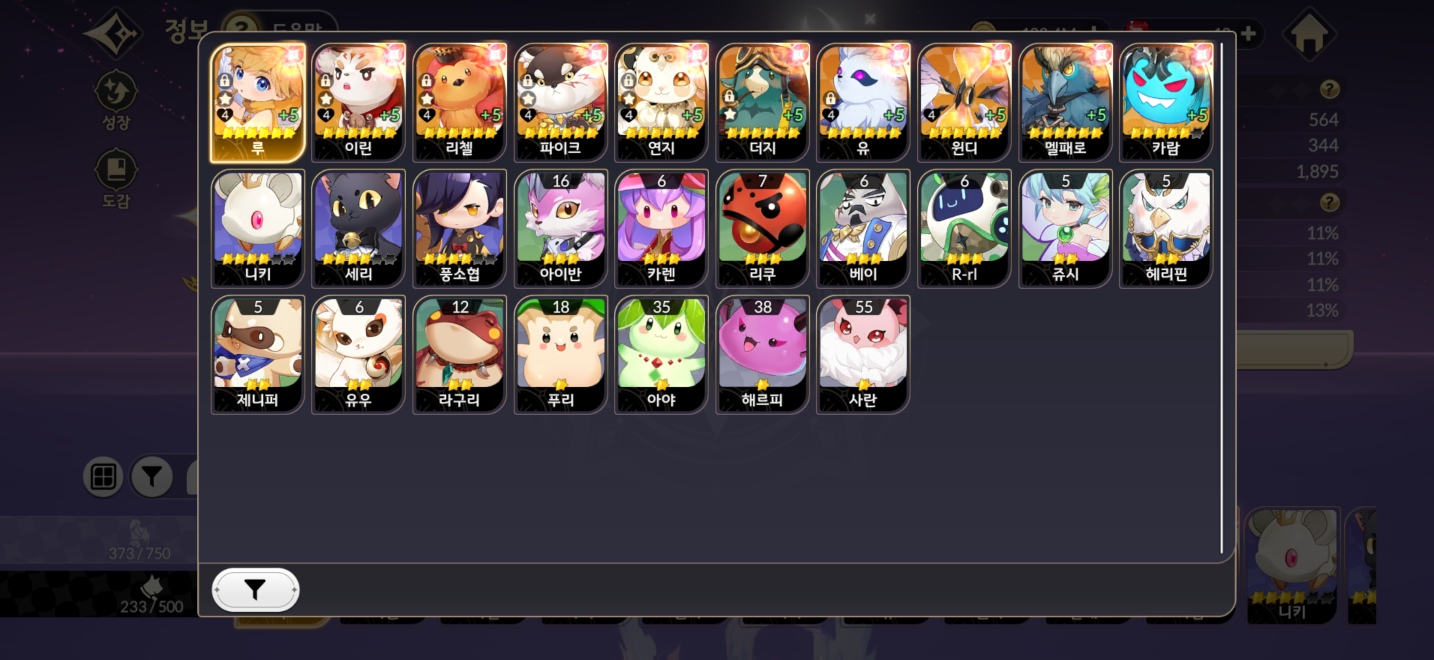This screenshot has width=1434, height=660.
Task: Select the 풍소협 dark-haired character
Action: pyautogui.click(x=460, y=229)
